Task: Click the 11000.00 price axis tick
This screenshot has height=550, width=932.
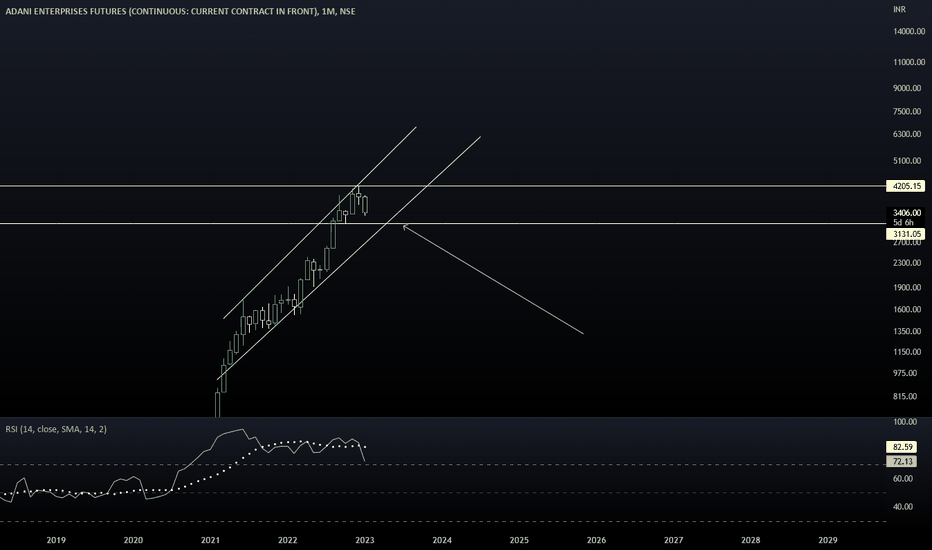Action: pyautogui.click(x=909, y=62)
